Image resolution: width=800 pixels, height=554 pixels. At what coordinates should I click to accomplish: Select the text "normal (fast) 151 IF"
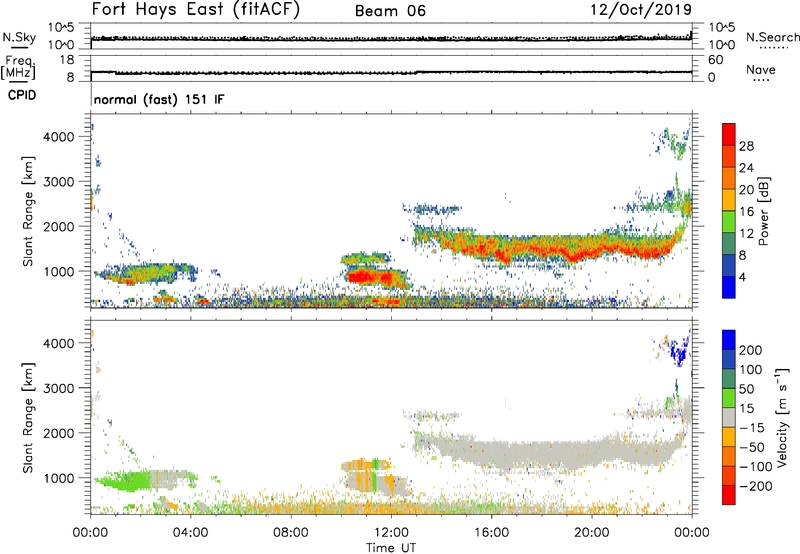point(159,99)
